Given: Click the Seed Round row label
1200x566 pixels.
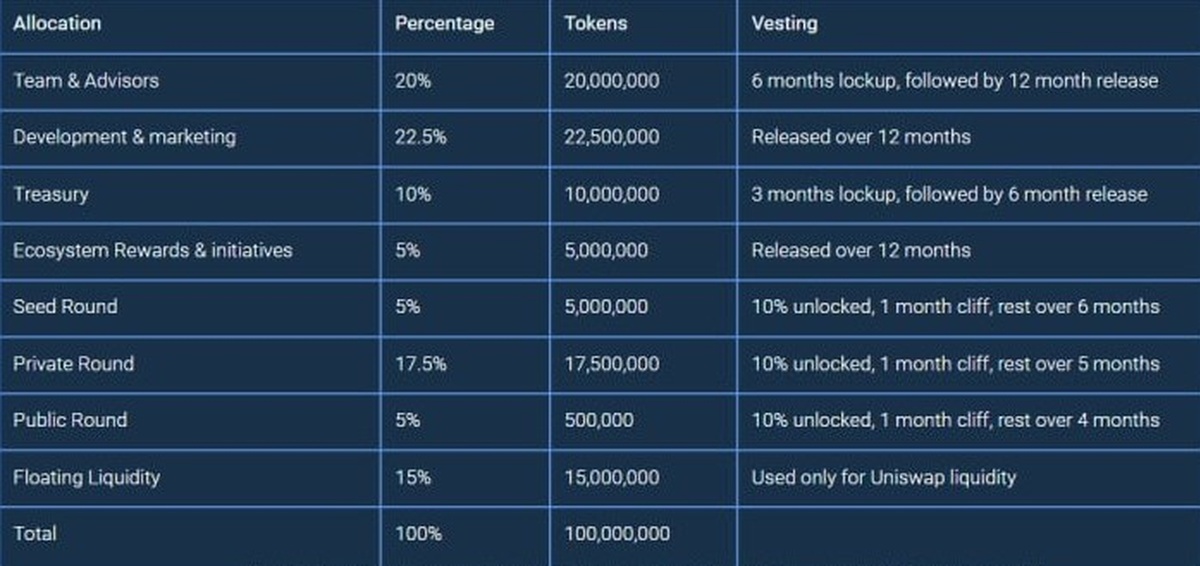Looking at the screenshot, I should 65,307.
